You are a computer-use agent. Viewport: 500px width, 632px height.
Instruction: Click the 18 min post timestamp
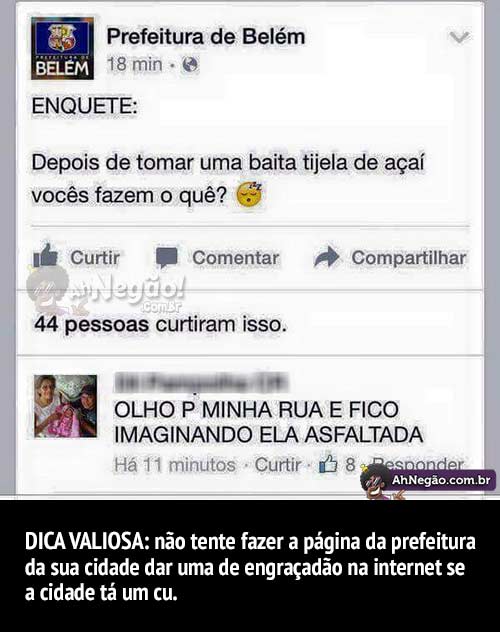[x=135, y=64]
